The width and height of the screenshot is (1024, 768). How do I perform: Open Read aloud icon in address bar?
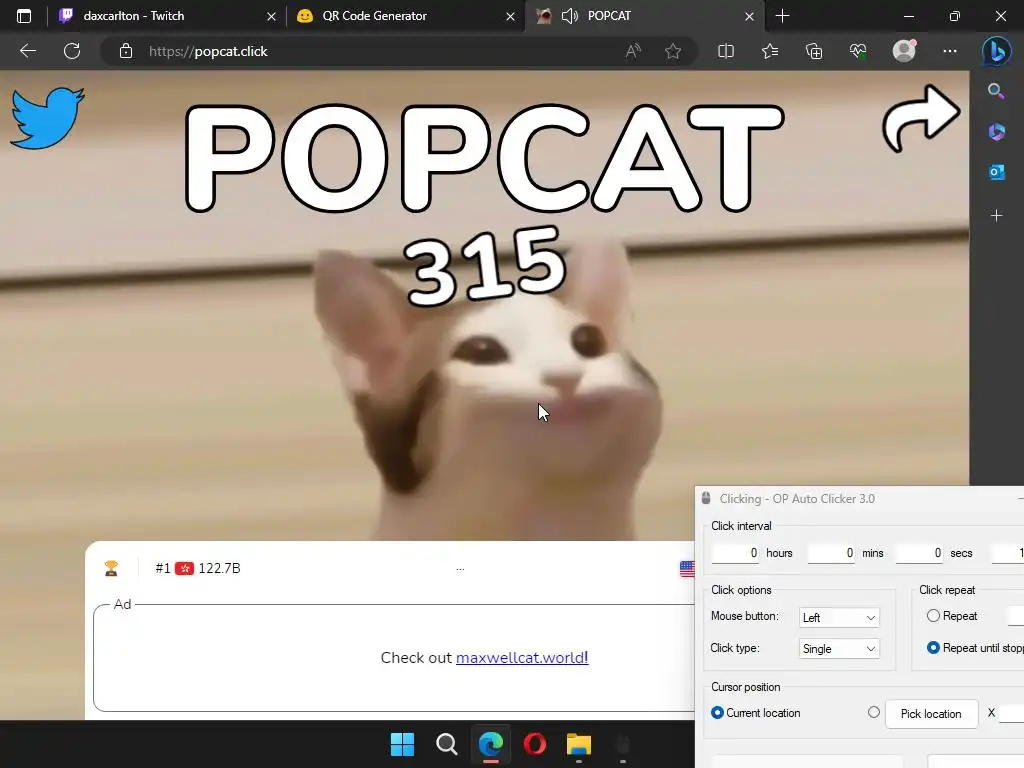[x=633, y=51]
